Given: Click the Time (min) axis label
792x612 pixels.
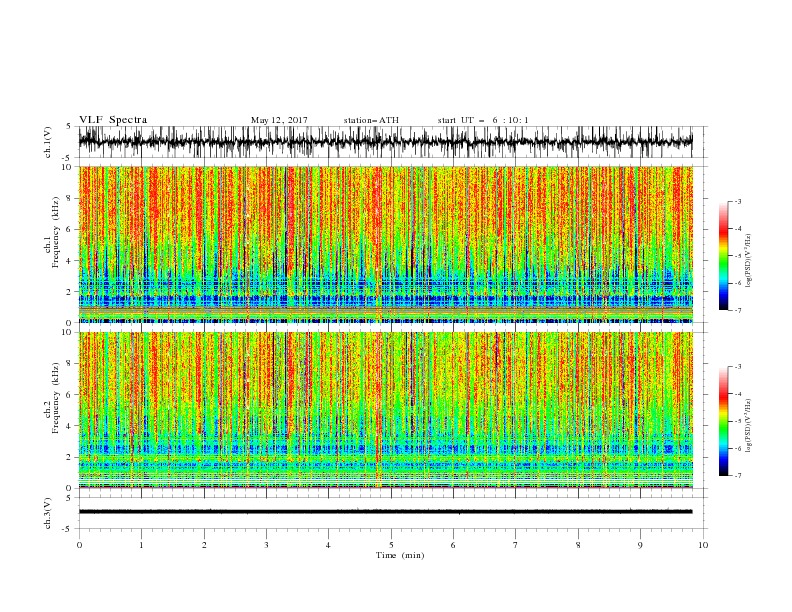Looking at the screenshot, I should coord(400,555).
